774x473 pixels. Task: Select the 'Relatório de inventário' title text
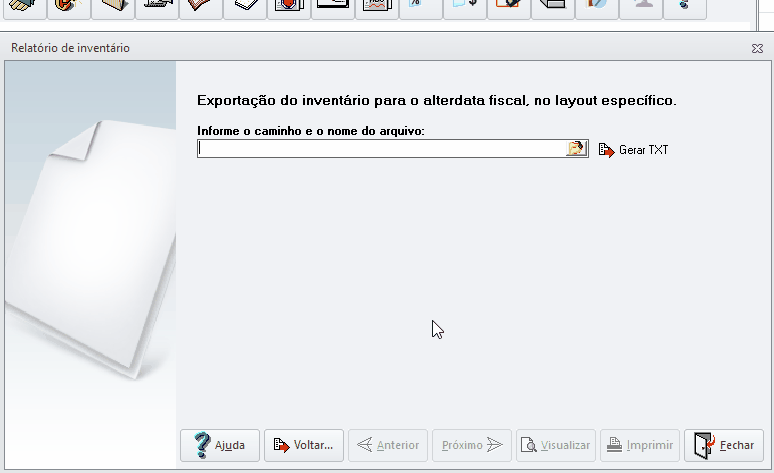pyautogui.click(x=71, y=48)
